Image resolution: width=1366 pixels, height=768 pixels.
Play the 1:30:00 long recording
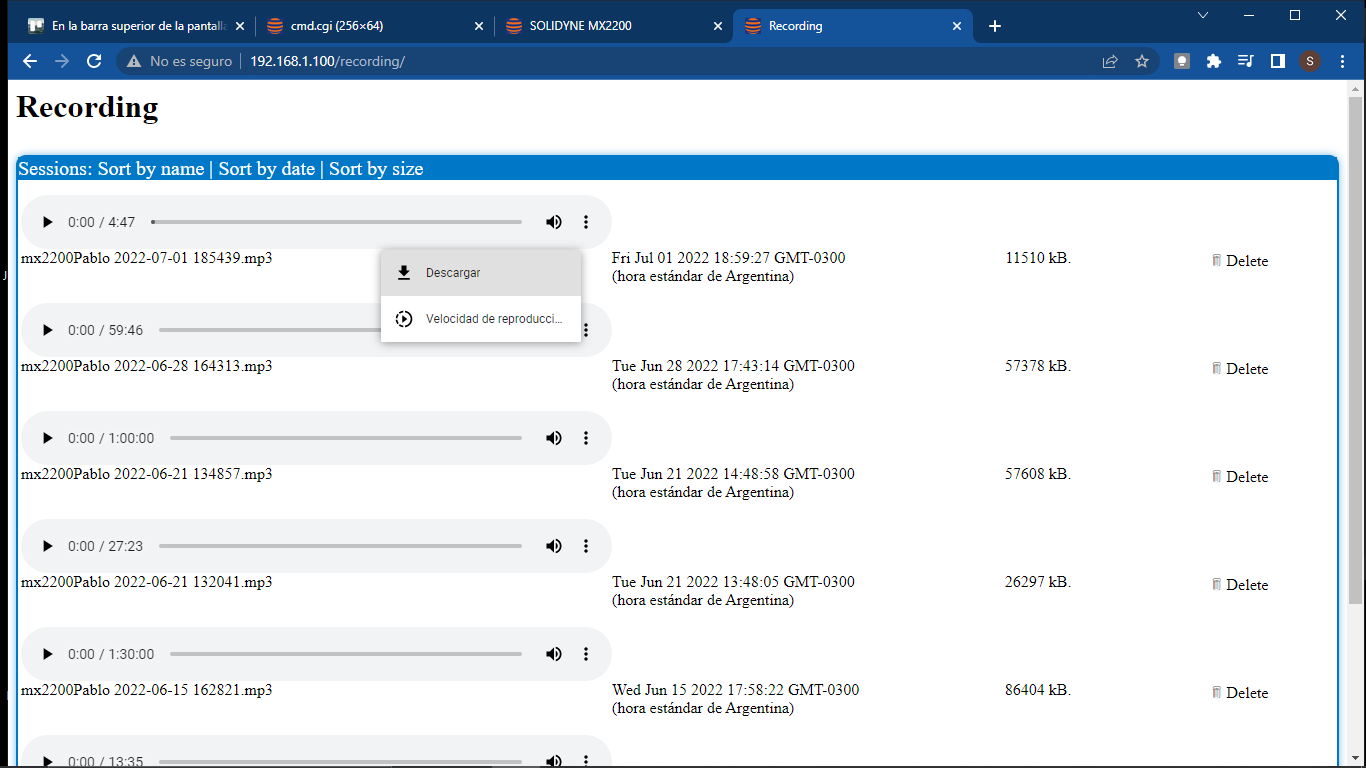point(47,654)
